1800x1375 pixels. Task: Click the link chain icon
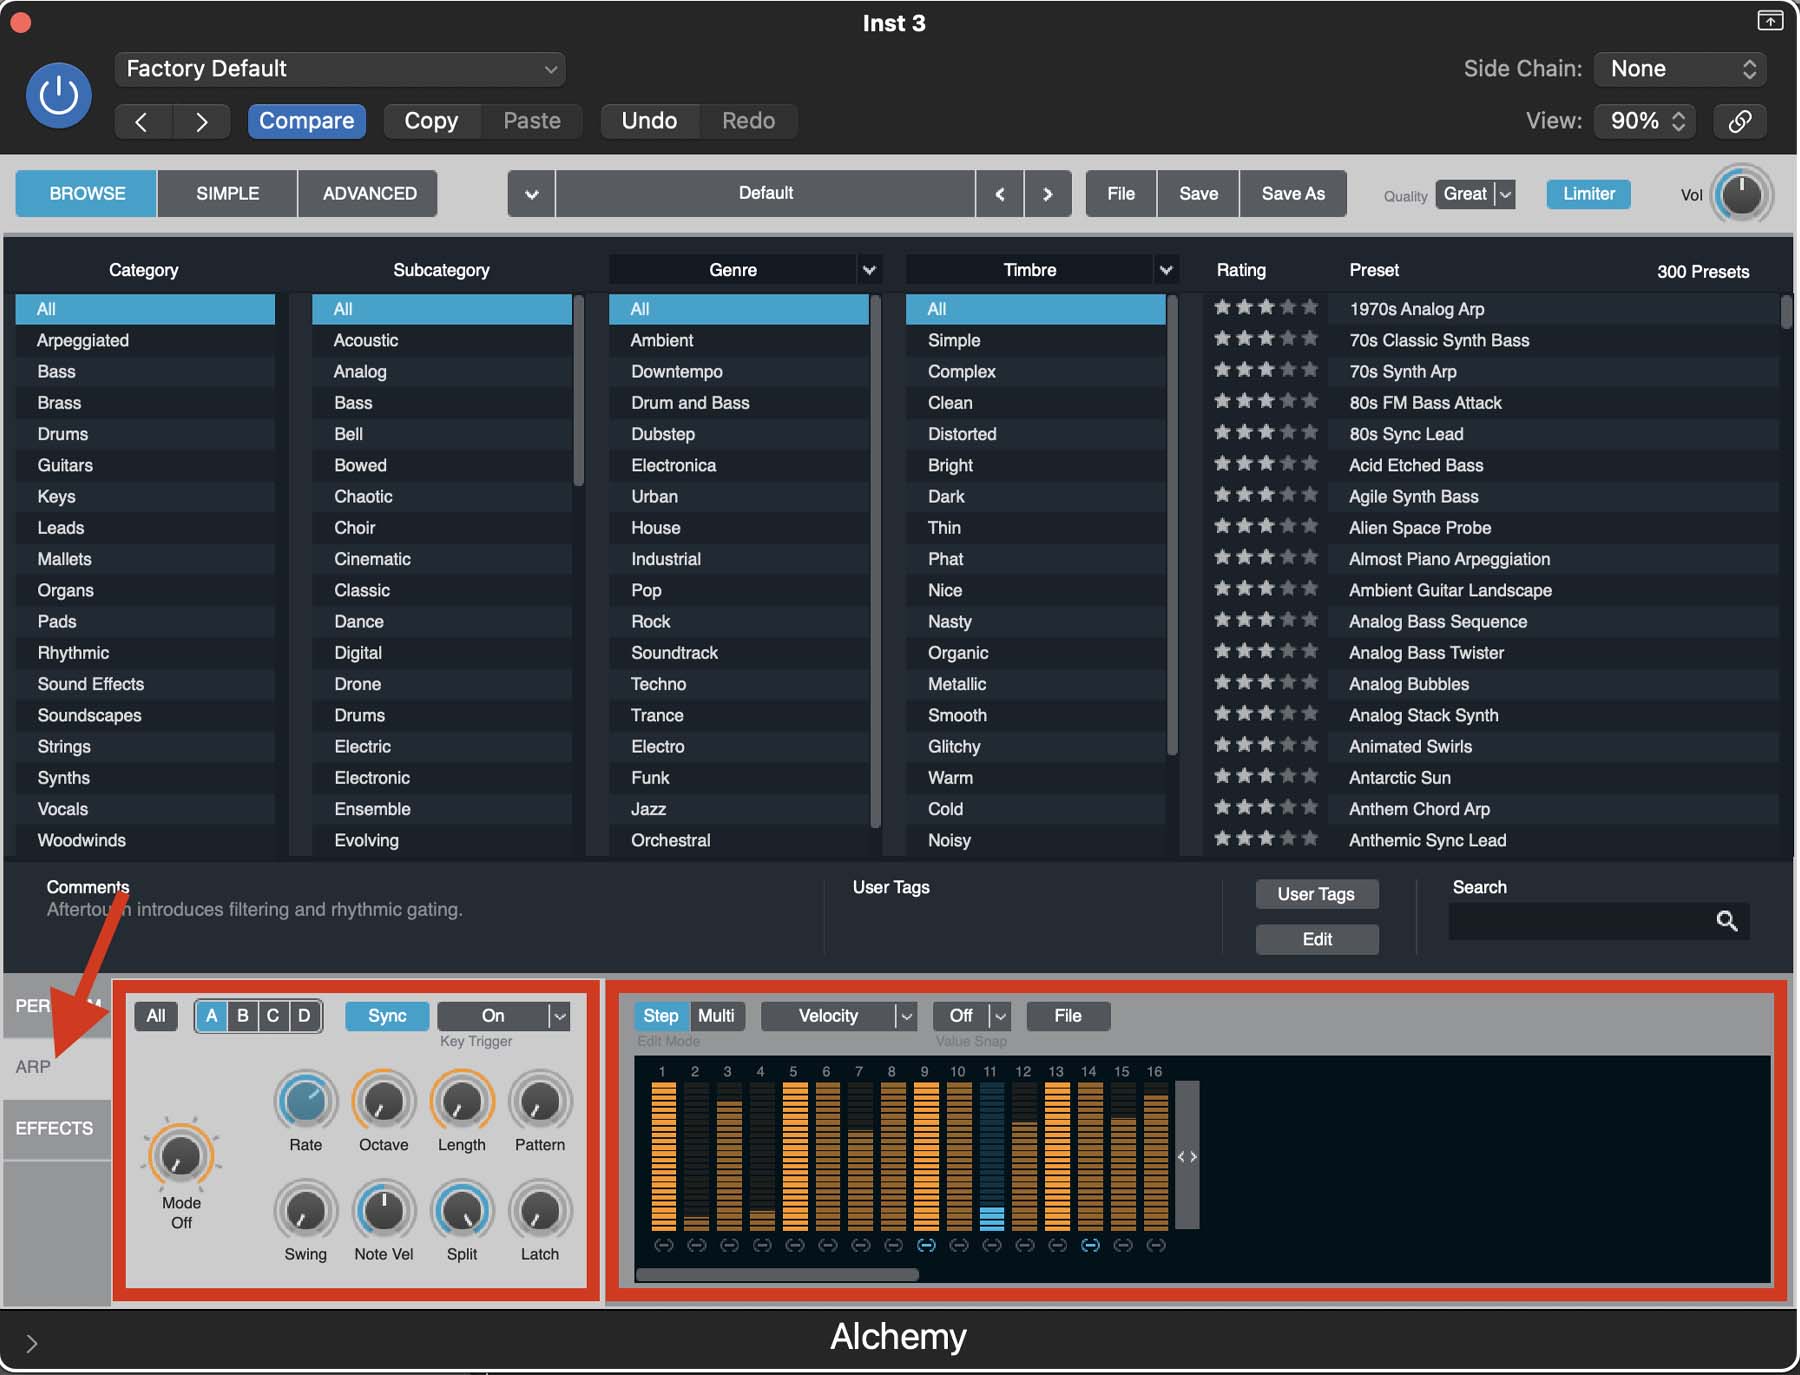point(1740,121)
